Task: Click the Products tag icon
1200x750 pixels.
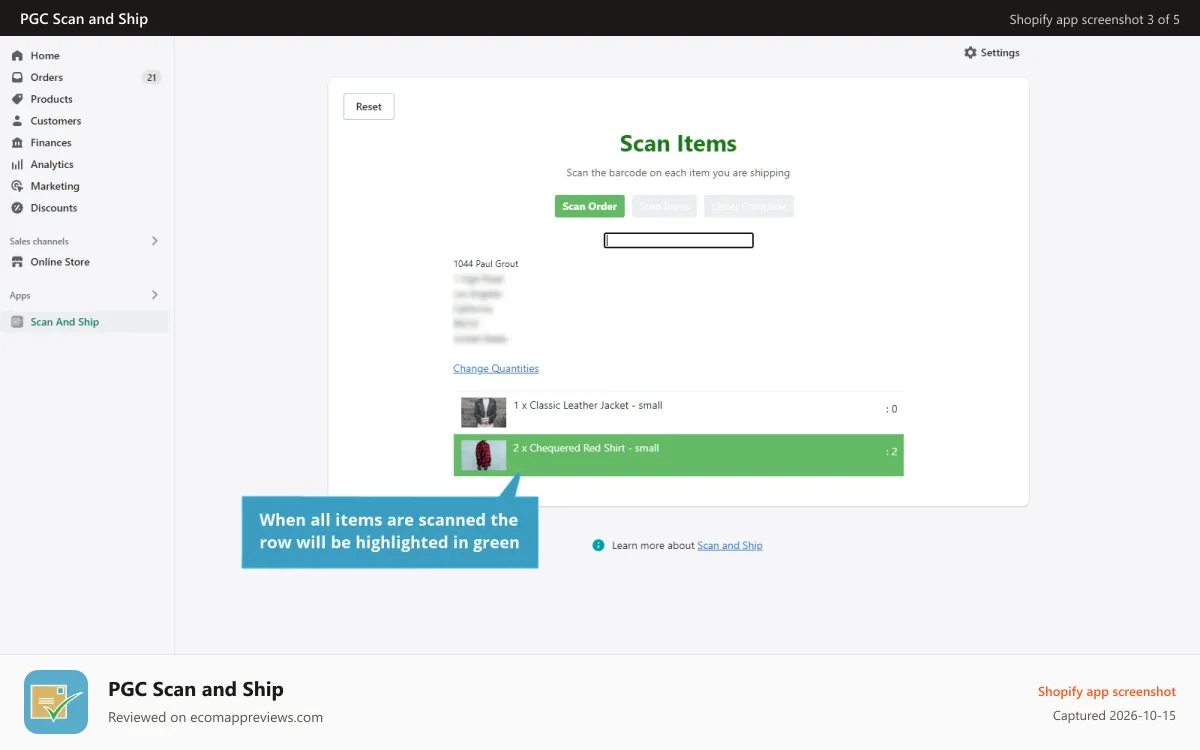Action: [x=17, y=99]
